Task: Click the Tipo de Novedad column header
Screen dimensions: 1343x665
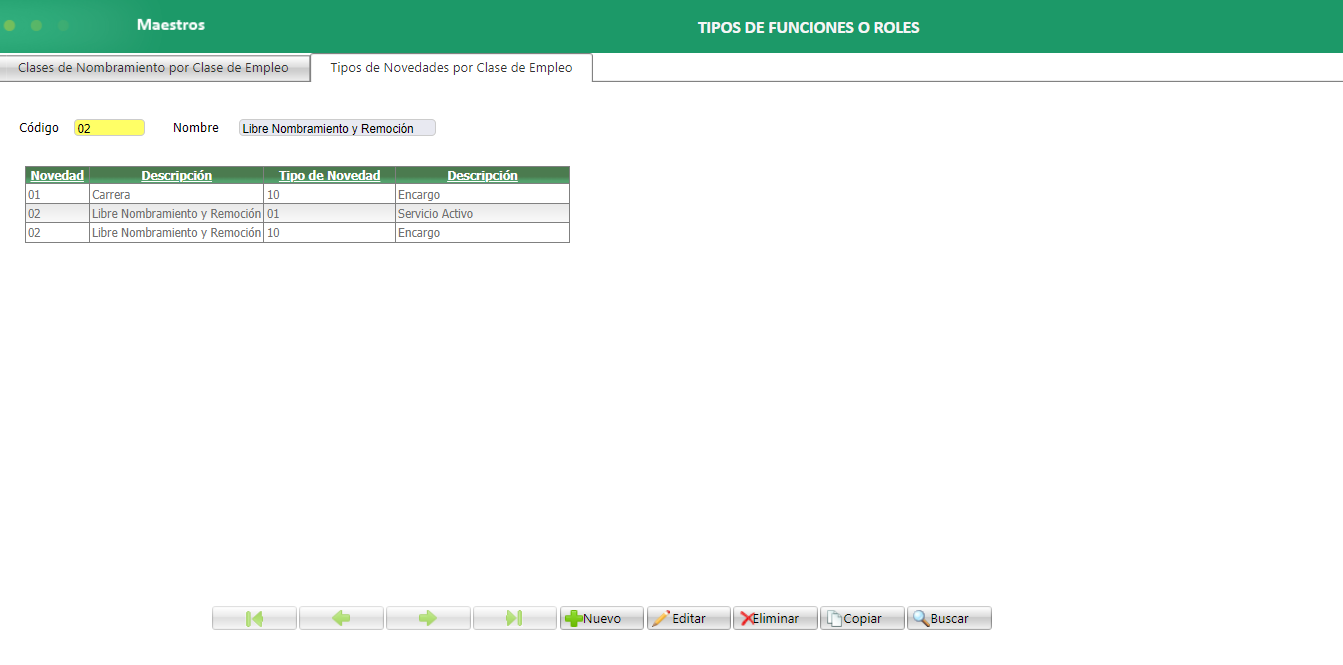Action: [328, 175]
